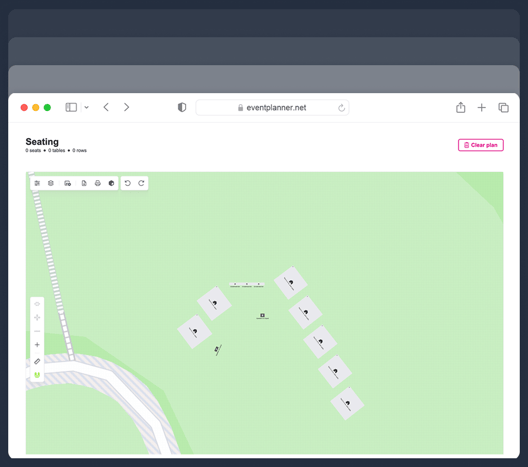Go back to previous page
Viewport: 528px width, 467px height.
pos(106,107)
